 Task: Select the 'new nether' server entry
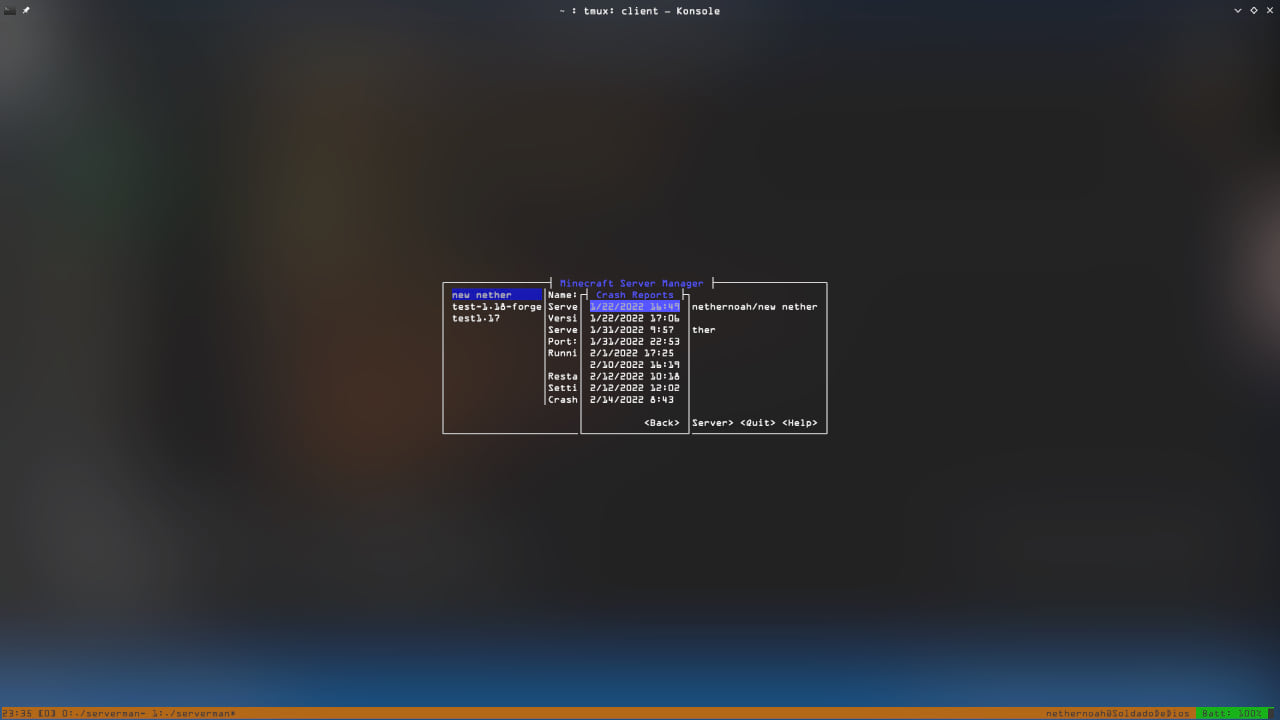pos(496,295)
